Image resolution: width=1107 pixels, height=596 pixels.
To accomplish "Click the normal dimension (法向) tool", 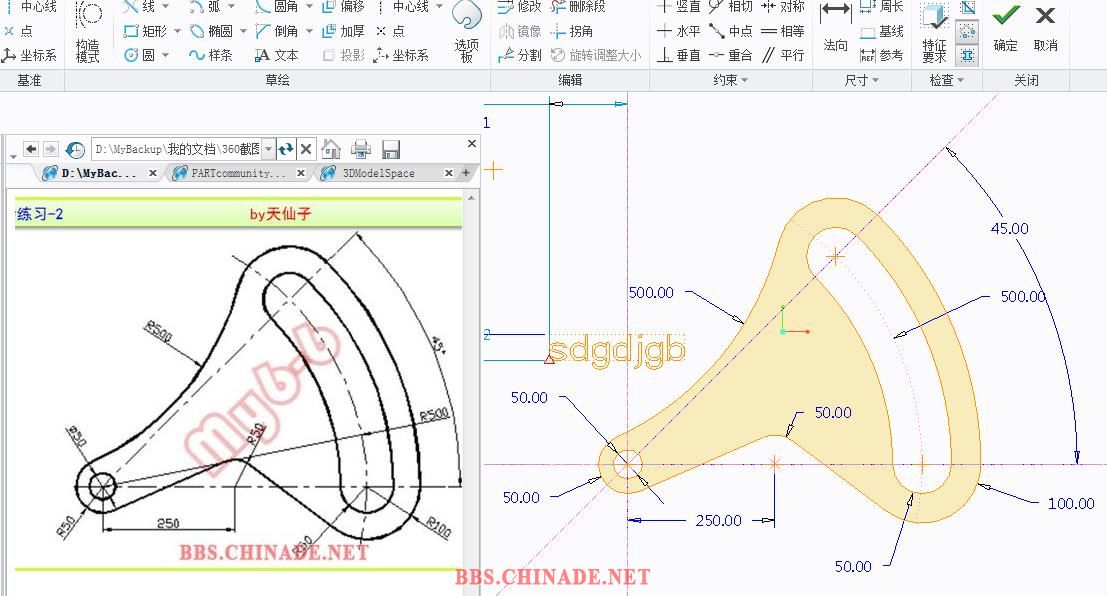I will click(835, 28).
